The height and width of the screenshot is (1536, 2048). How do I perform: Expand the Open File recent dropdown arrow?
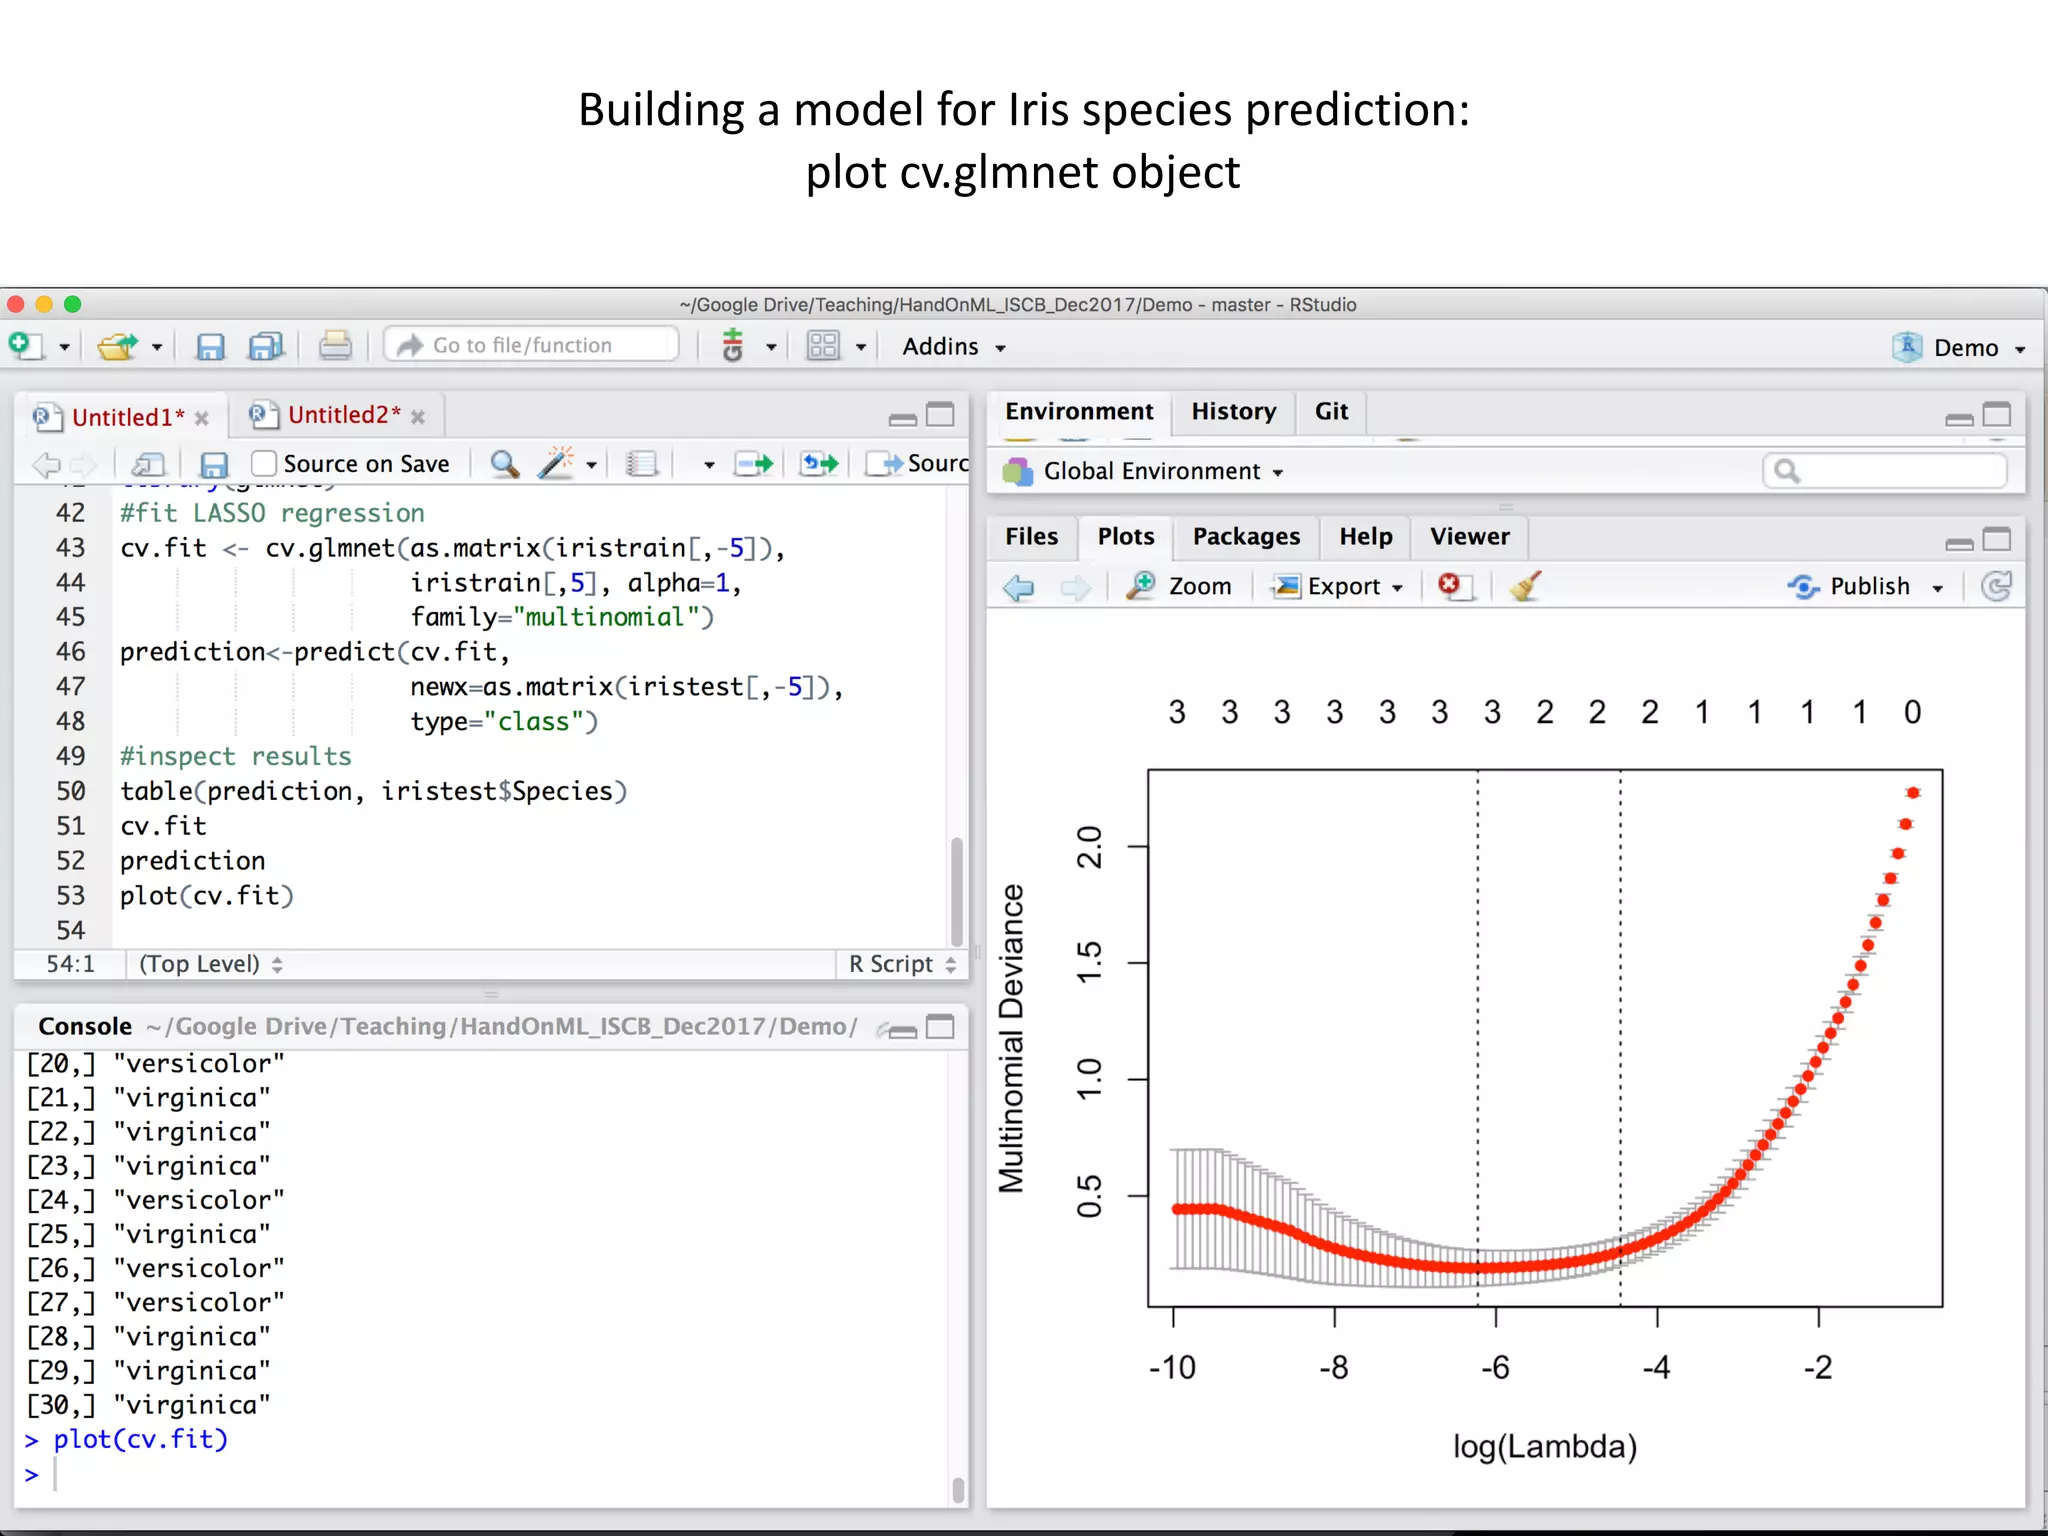pyautogui.click(x=157, y=347)
